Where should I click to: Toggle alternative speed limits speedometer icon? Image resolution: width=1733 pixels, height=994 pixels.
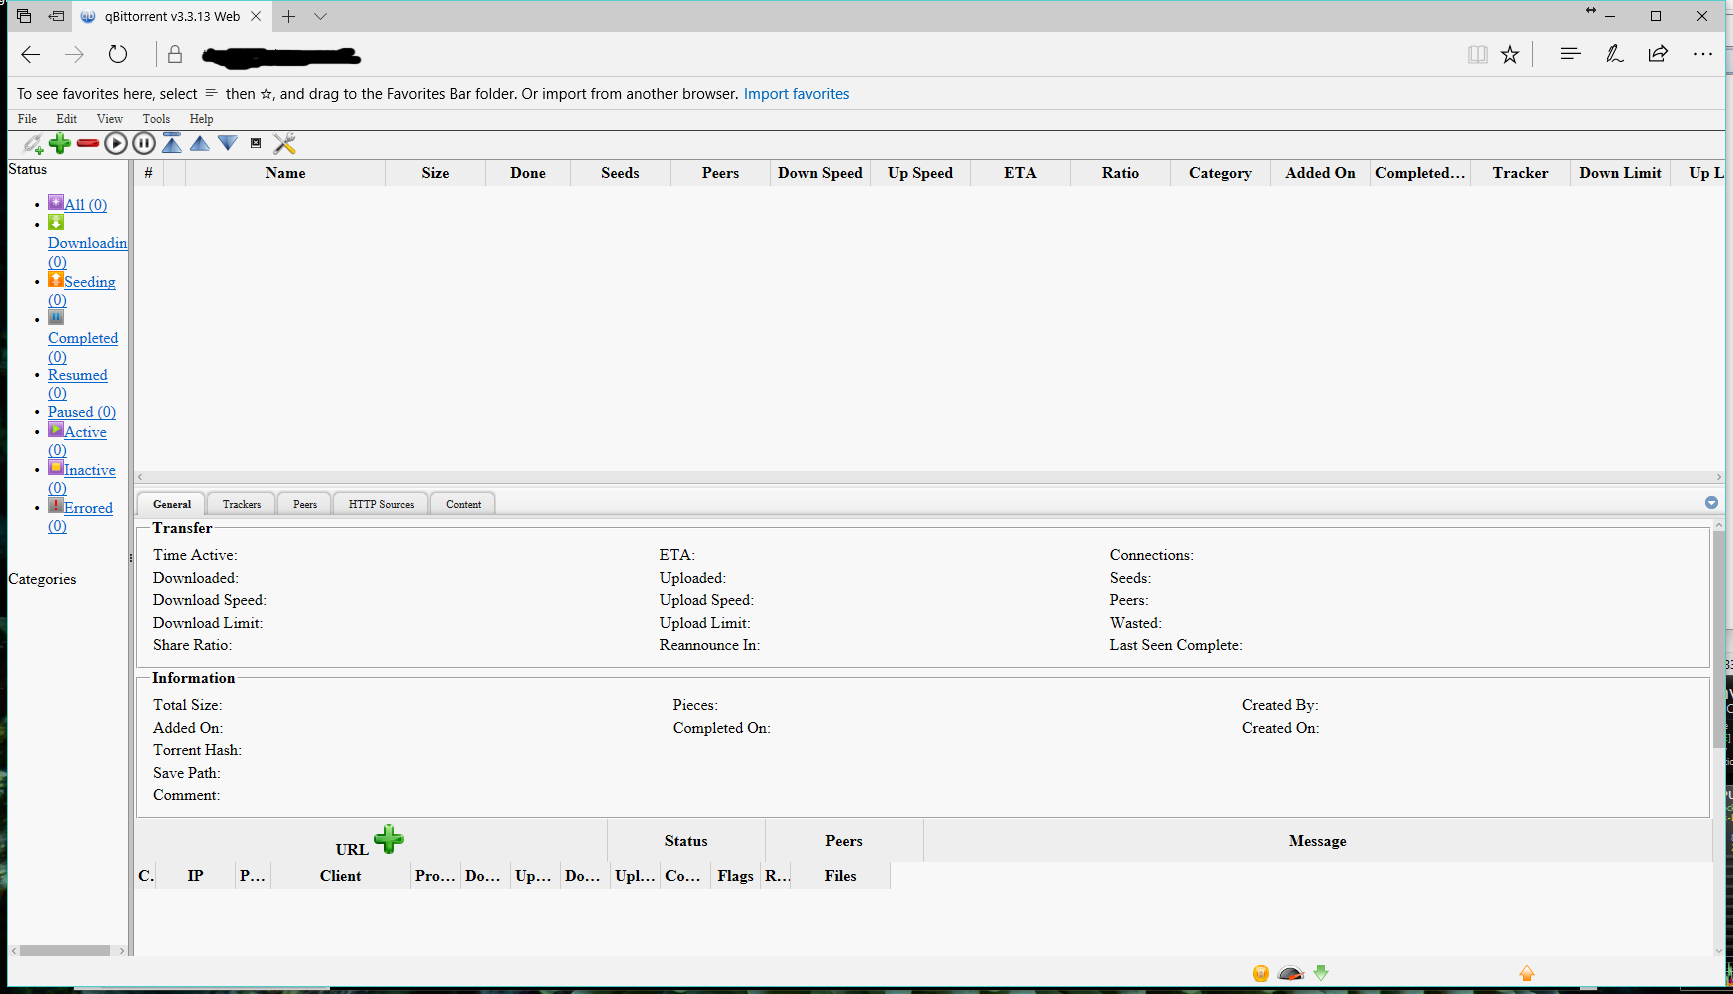[1290, 972]
